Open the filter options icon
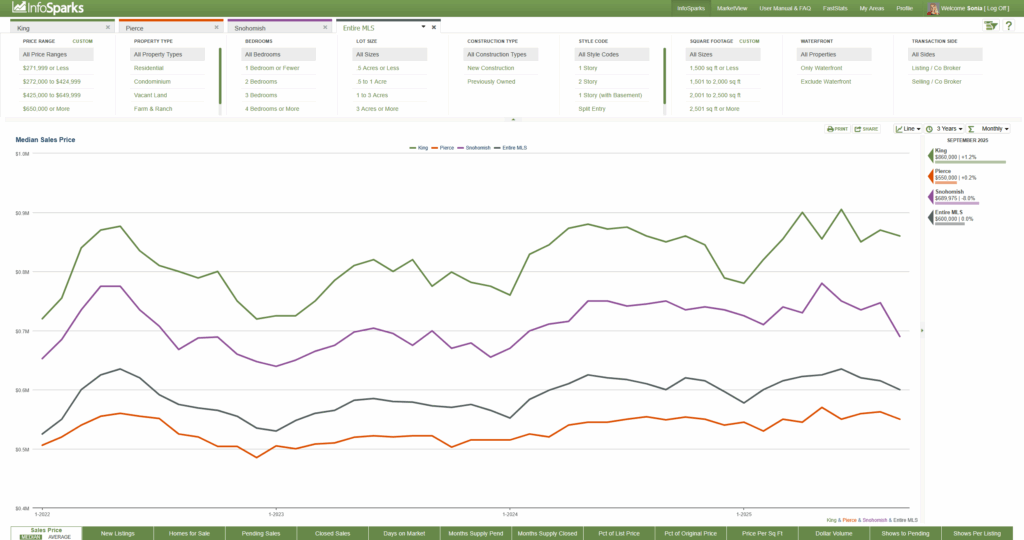Screen dimensions: 1024x540 tap(989, 26)
